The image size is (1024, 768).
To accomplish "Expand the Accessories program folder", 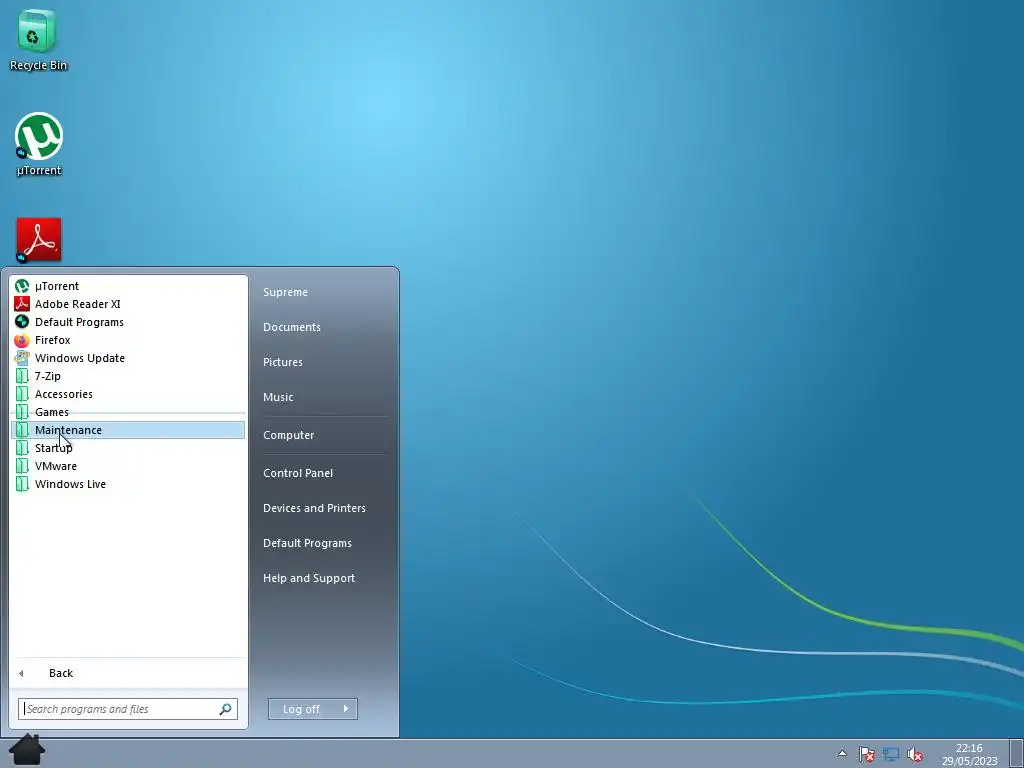I will pyautogui.click(x=128, y=394).
